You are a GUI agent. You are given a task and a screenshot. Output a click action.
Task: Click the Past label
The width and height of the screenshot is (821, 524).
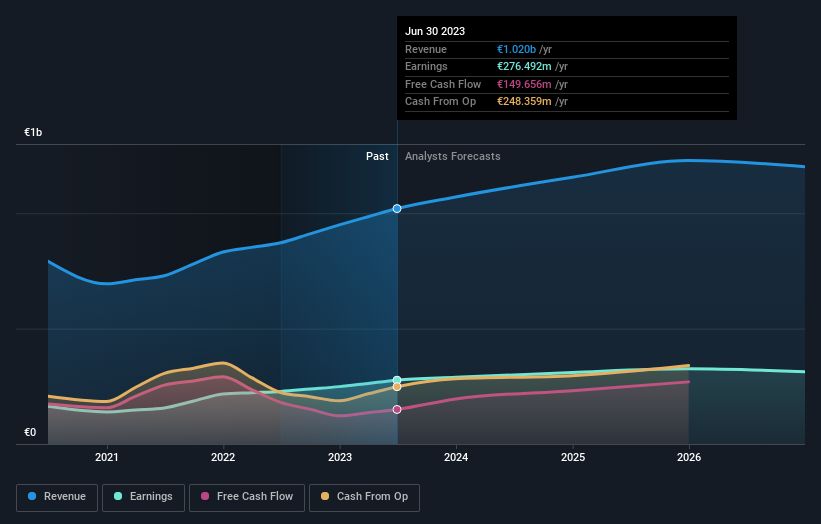click(377, 156)
